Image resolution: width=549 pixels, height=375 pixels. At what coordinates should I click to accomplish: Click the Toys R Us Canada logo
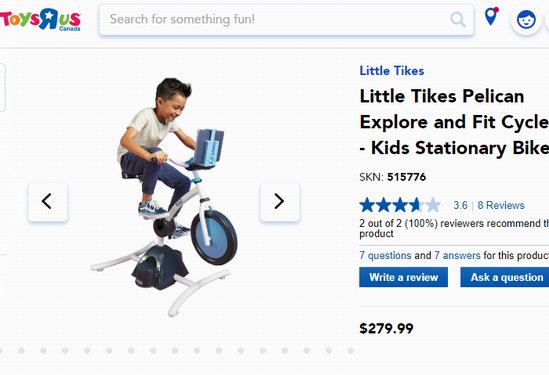[41, 20]
